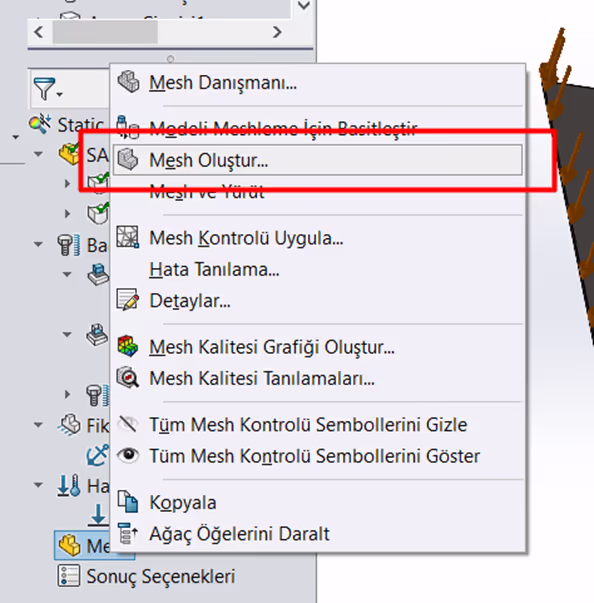Click the crossed-out eye hide icon
594x603 pixels.
pos(128,424)
